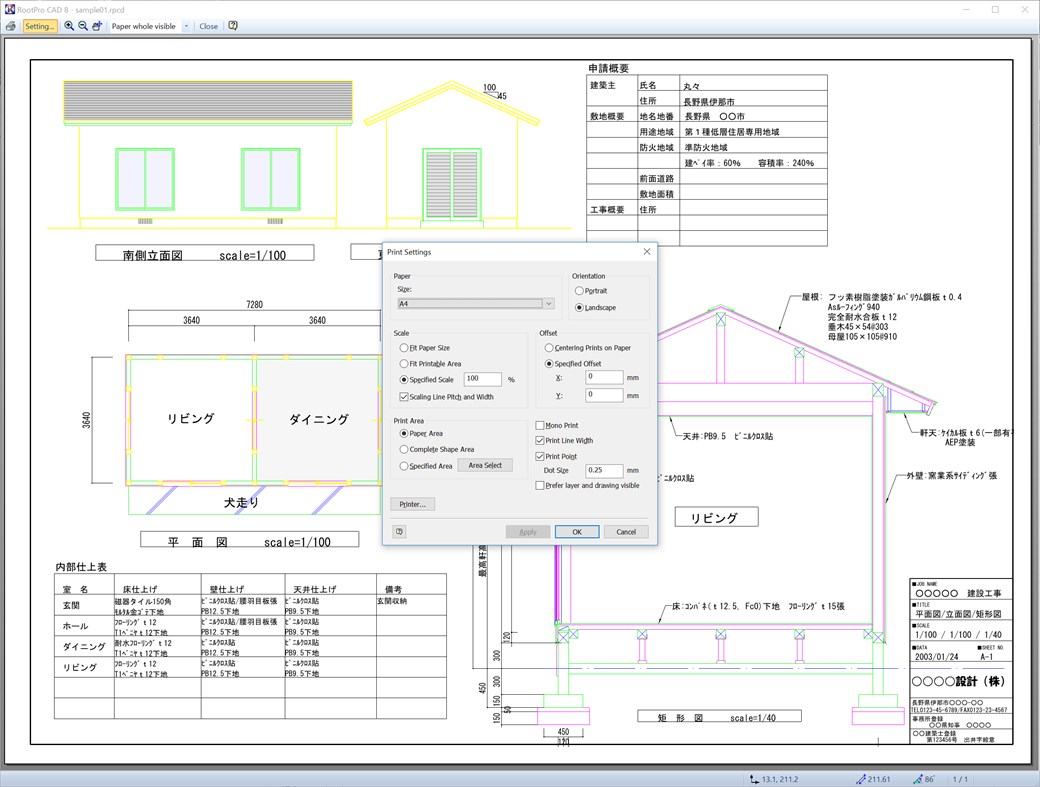1040x787 pixels.
Task: Open toolbar Help using the question mark icon
Action: (x=233, y=26)
